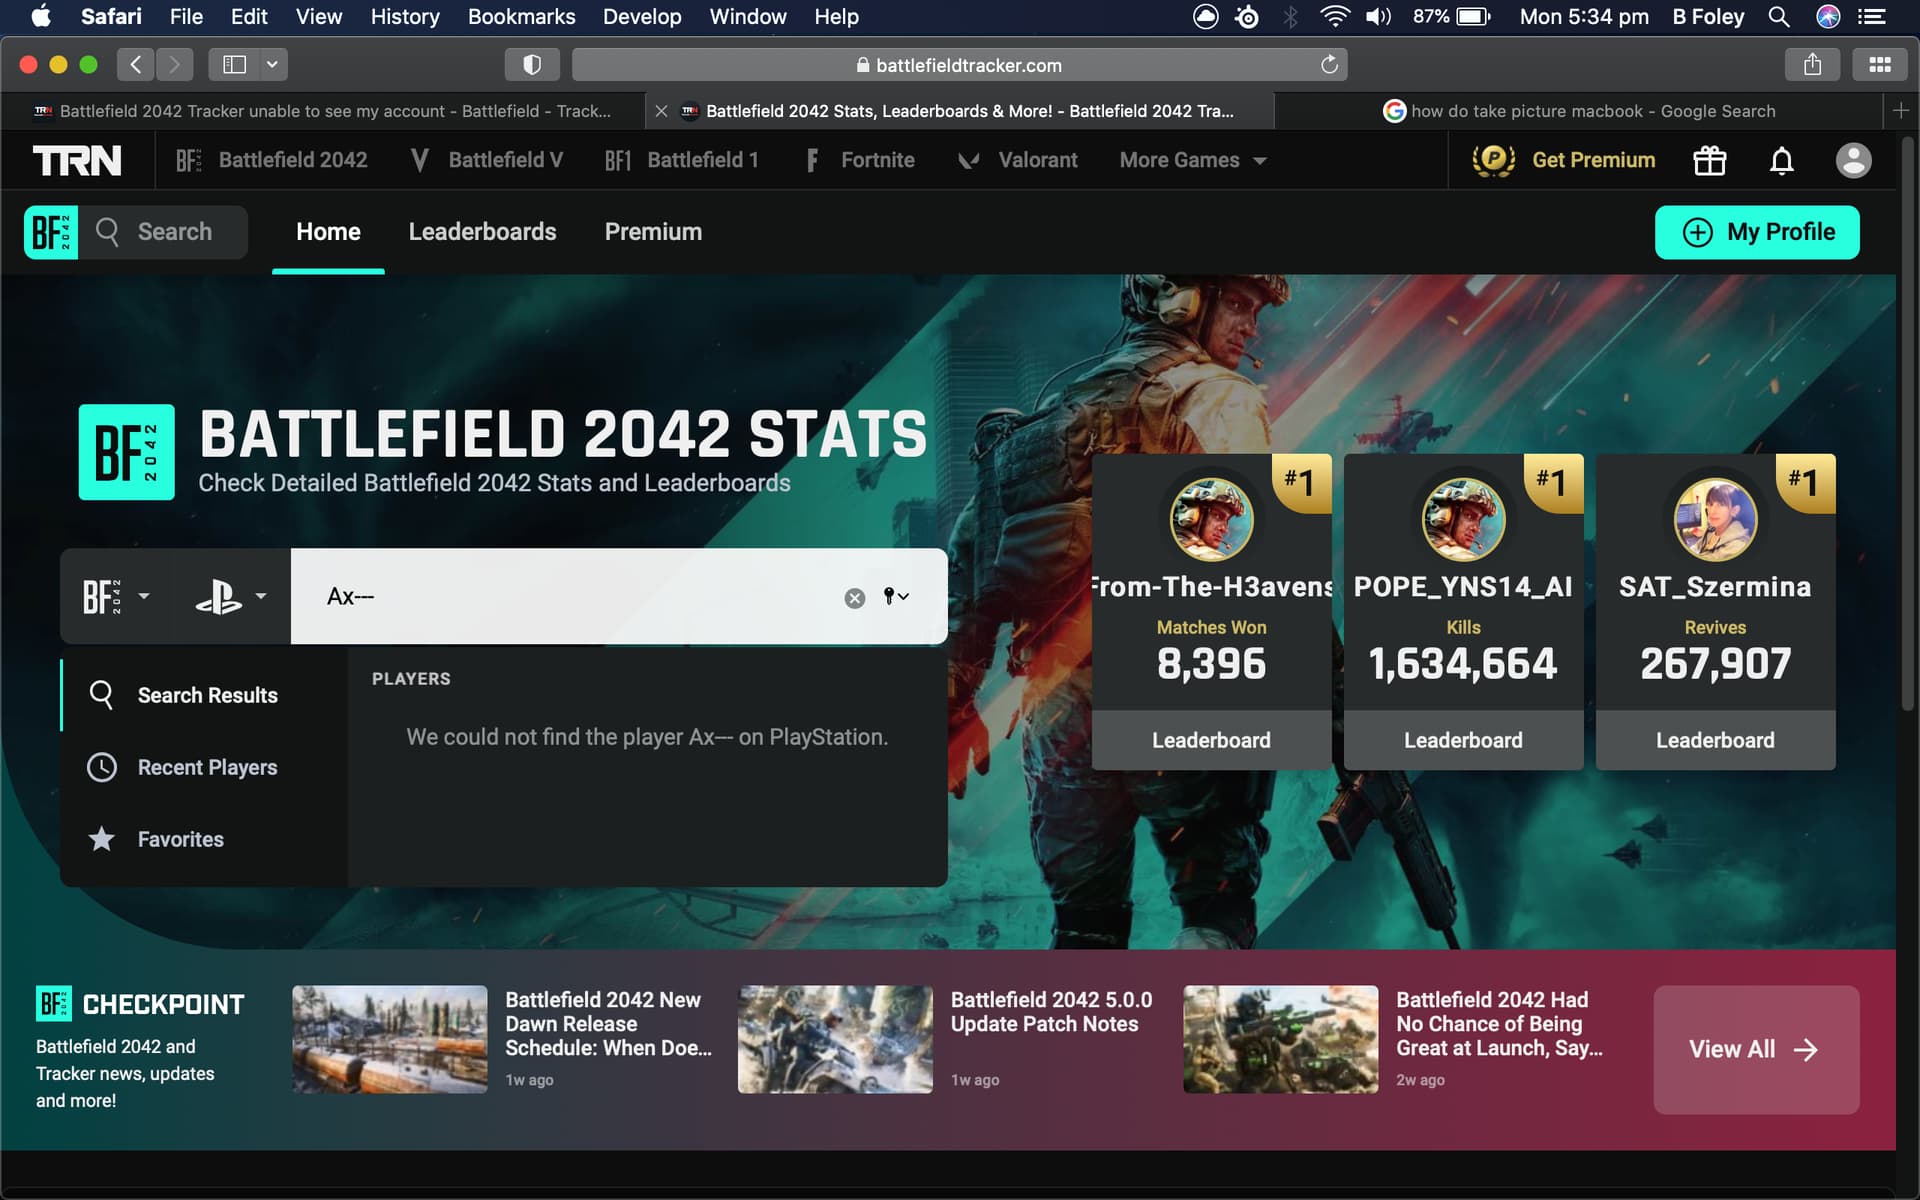This screenshot has height=1200, width=1920.
Task: Select the Leaderboards tab
Action: click(x=482, y=231)
